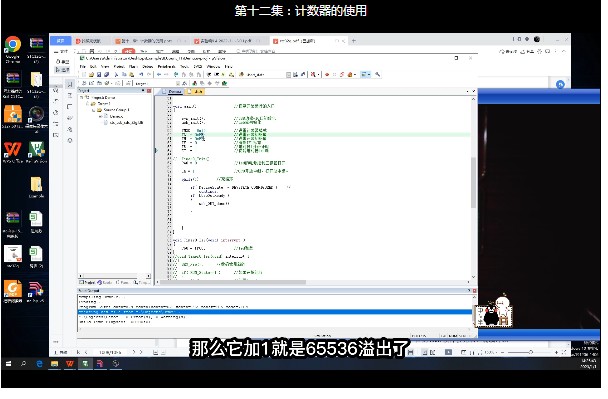608x399 pixels.
Task: Click the Keil Build target icon
Action: pos(92,83)
